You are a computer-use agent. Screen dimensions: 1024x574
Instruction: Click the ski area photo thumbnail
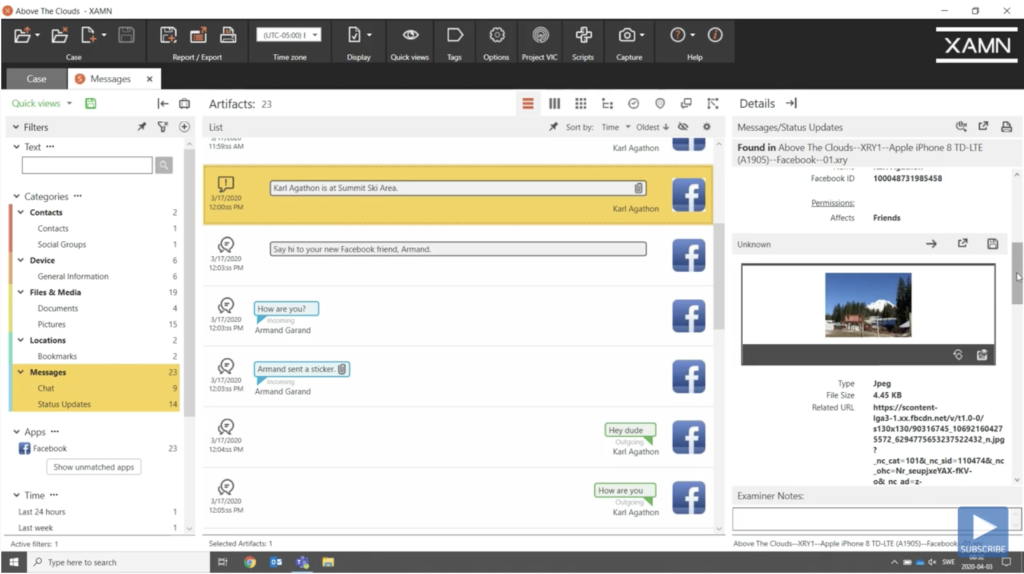pyautogui.click(x=868, y=305)
